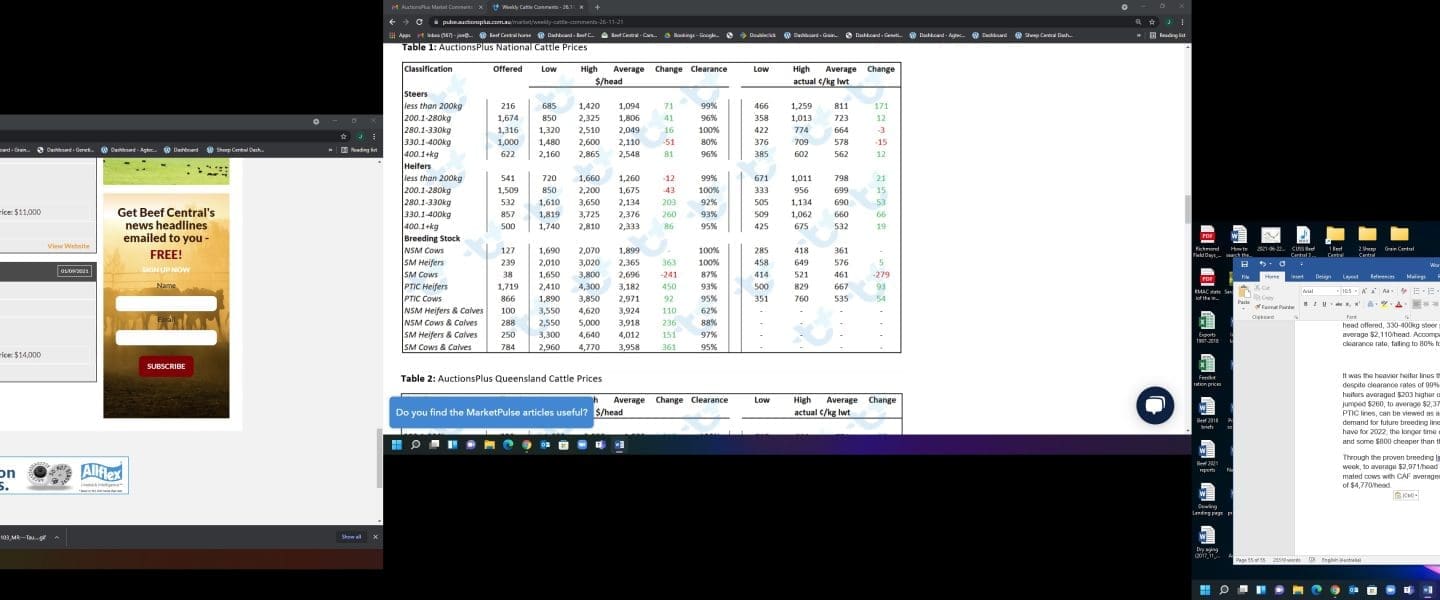Open the Paste Options (Ctrl) popup
1440x600 pixels.
[1408, 495]
